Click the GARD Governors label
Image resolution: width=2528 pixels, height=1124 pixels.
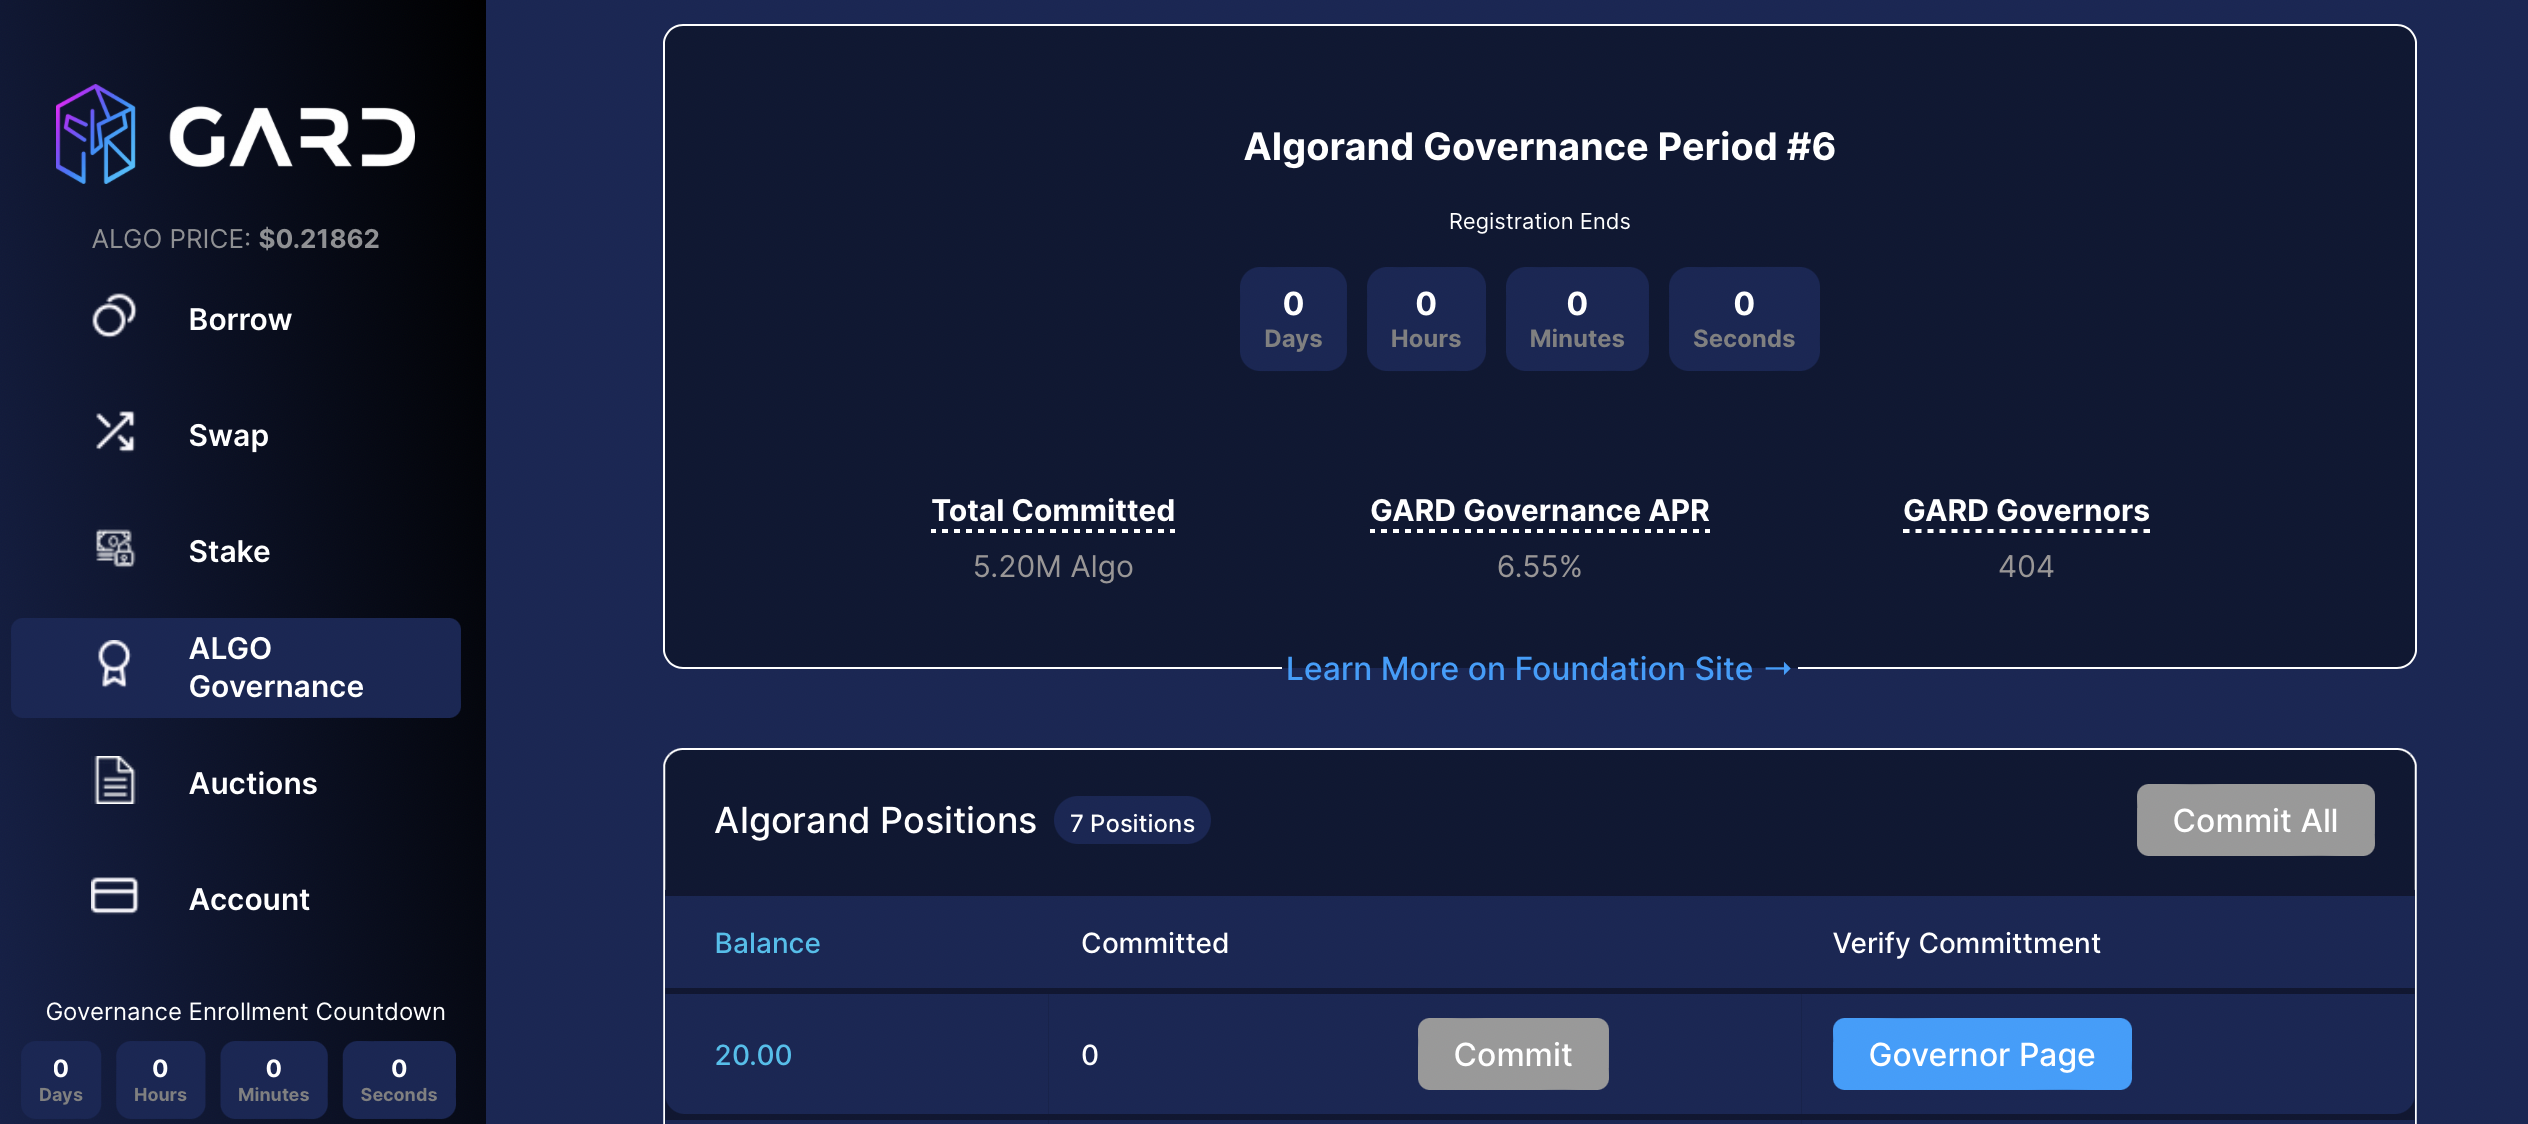pyautogui.click(x=2026, y=511)
